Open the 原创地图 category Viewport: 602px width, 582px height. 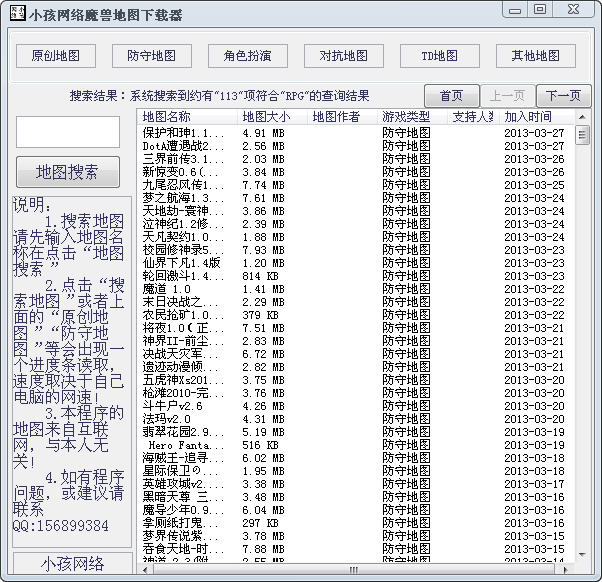(x=56, y=56)
